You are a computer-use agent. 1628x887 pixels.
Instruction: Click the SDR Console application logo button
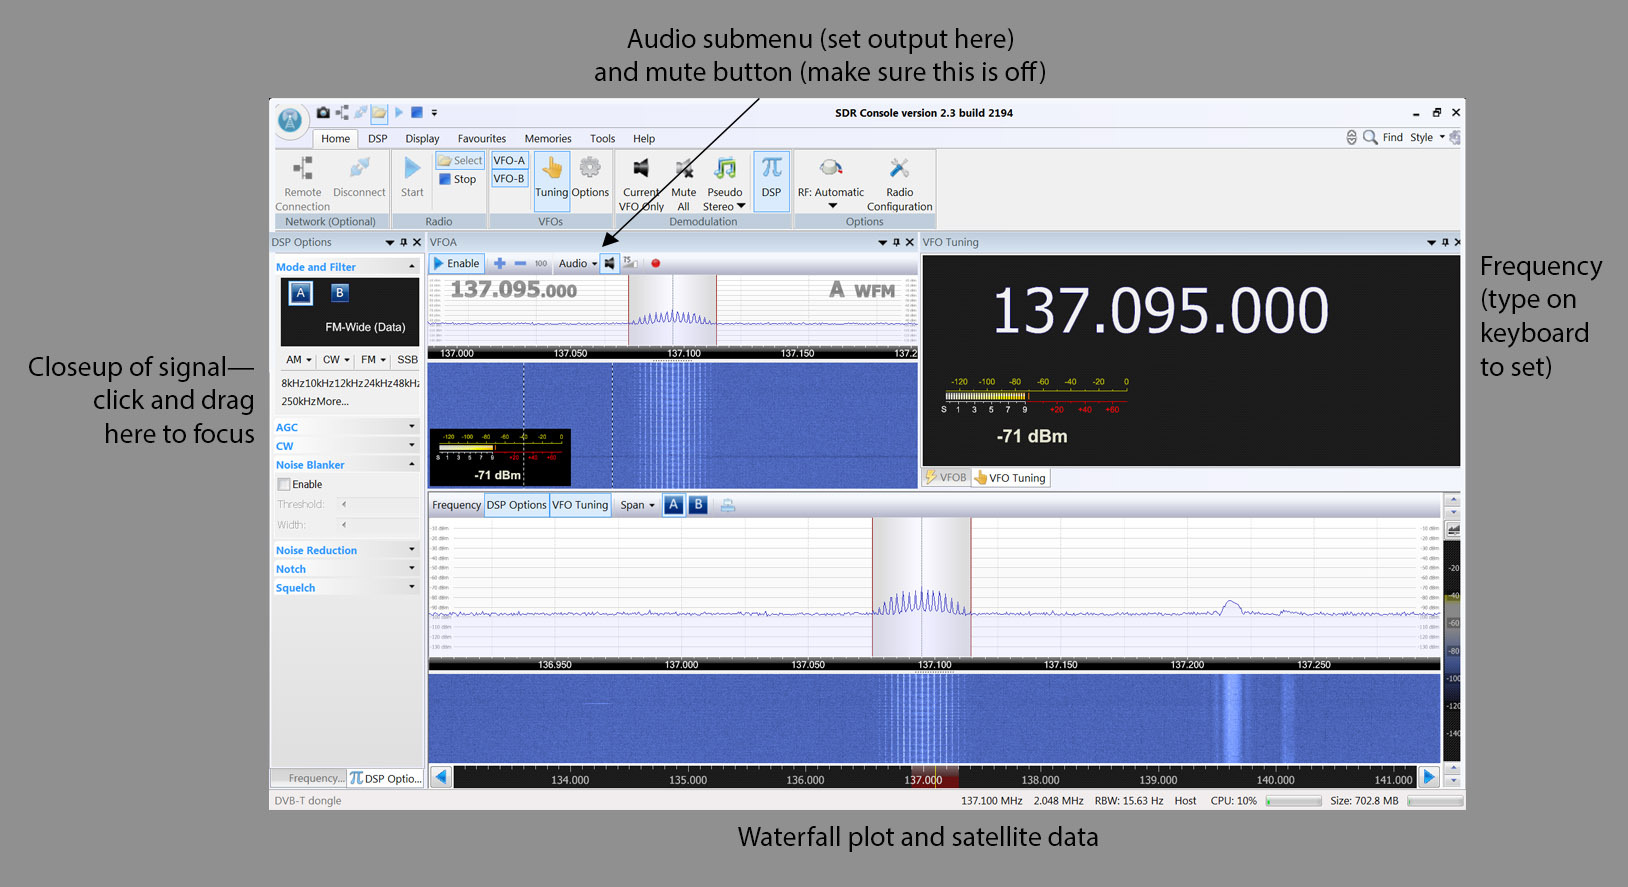click(290, 121)
